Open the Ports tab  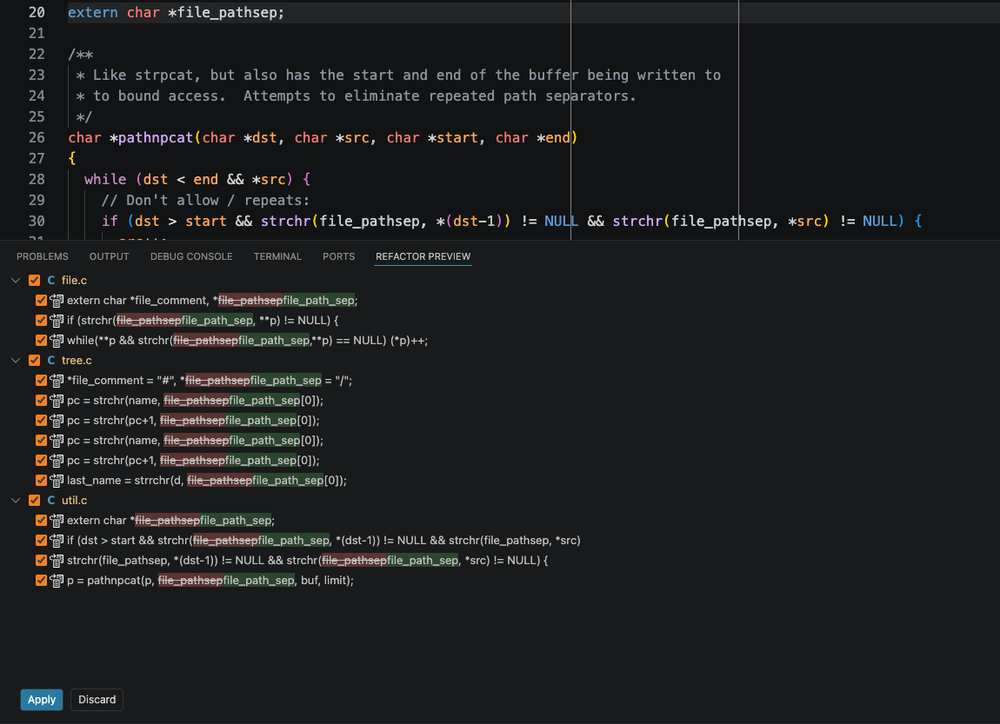tap(339, 256)
